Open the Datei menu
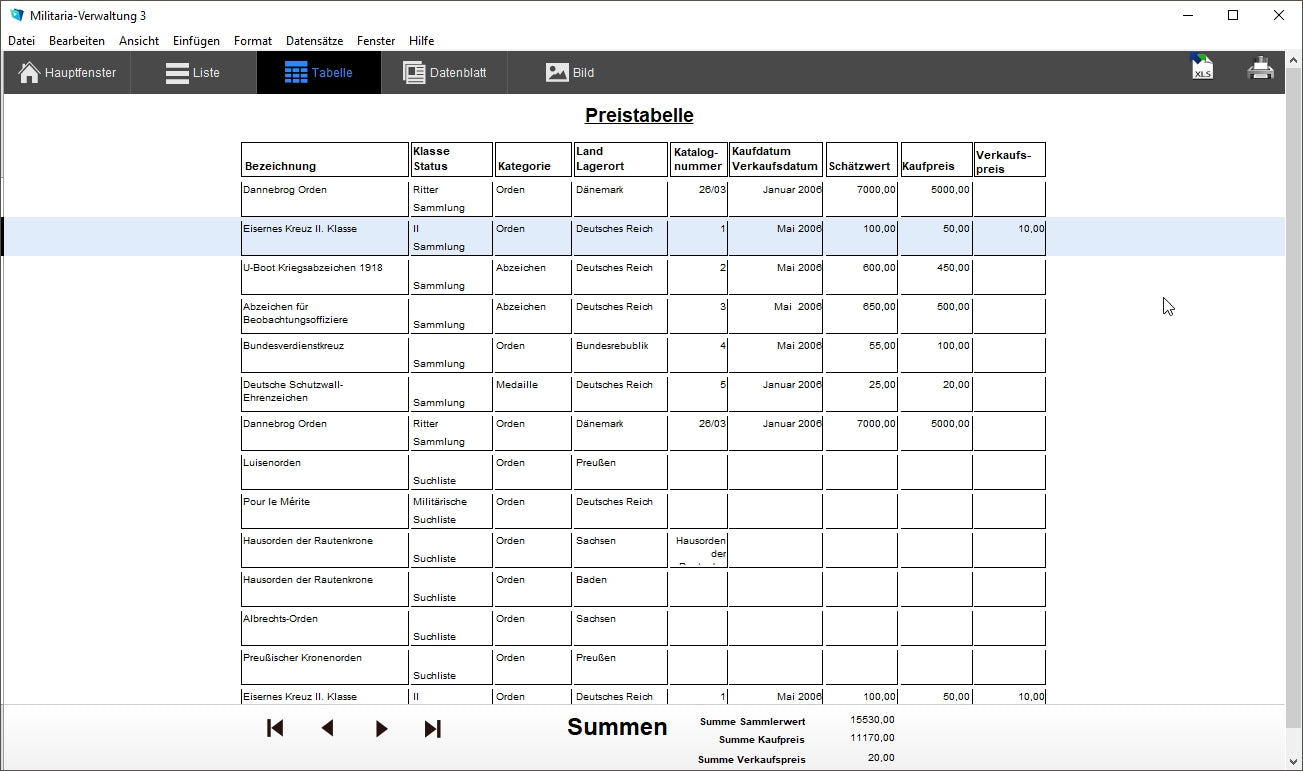Viewport: 1303px width, 771px height. tap(21, 41)
